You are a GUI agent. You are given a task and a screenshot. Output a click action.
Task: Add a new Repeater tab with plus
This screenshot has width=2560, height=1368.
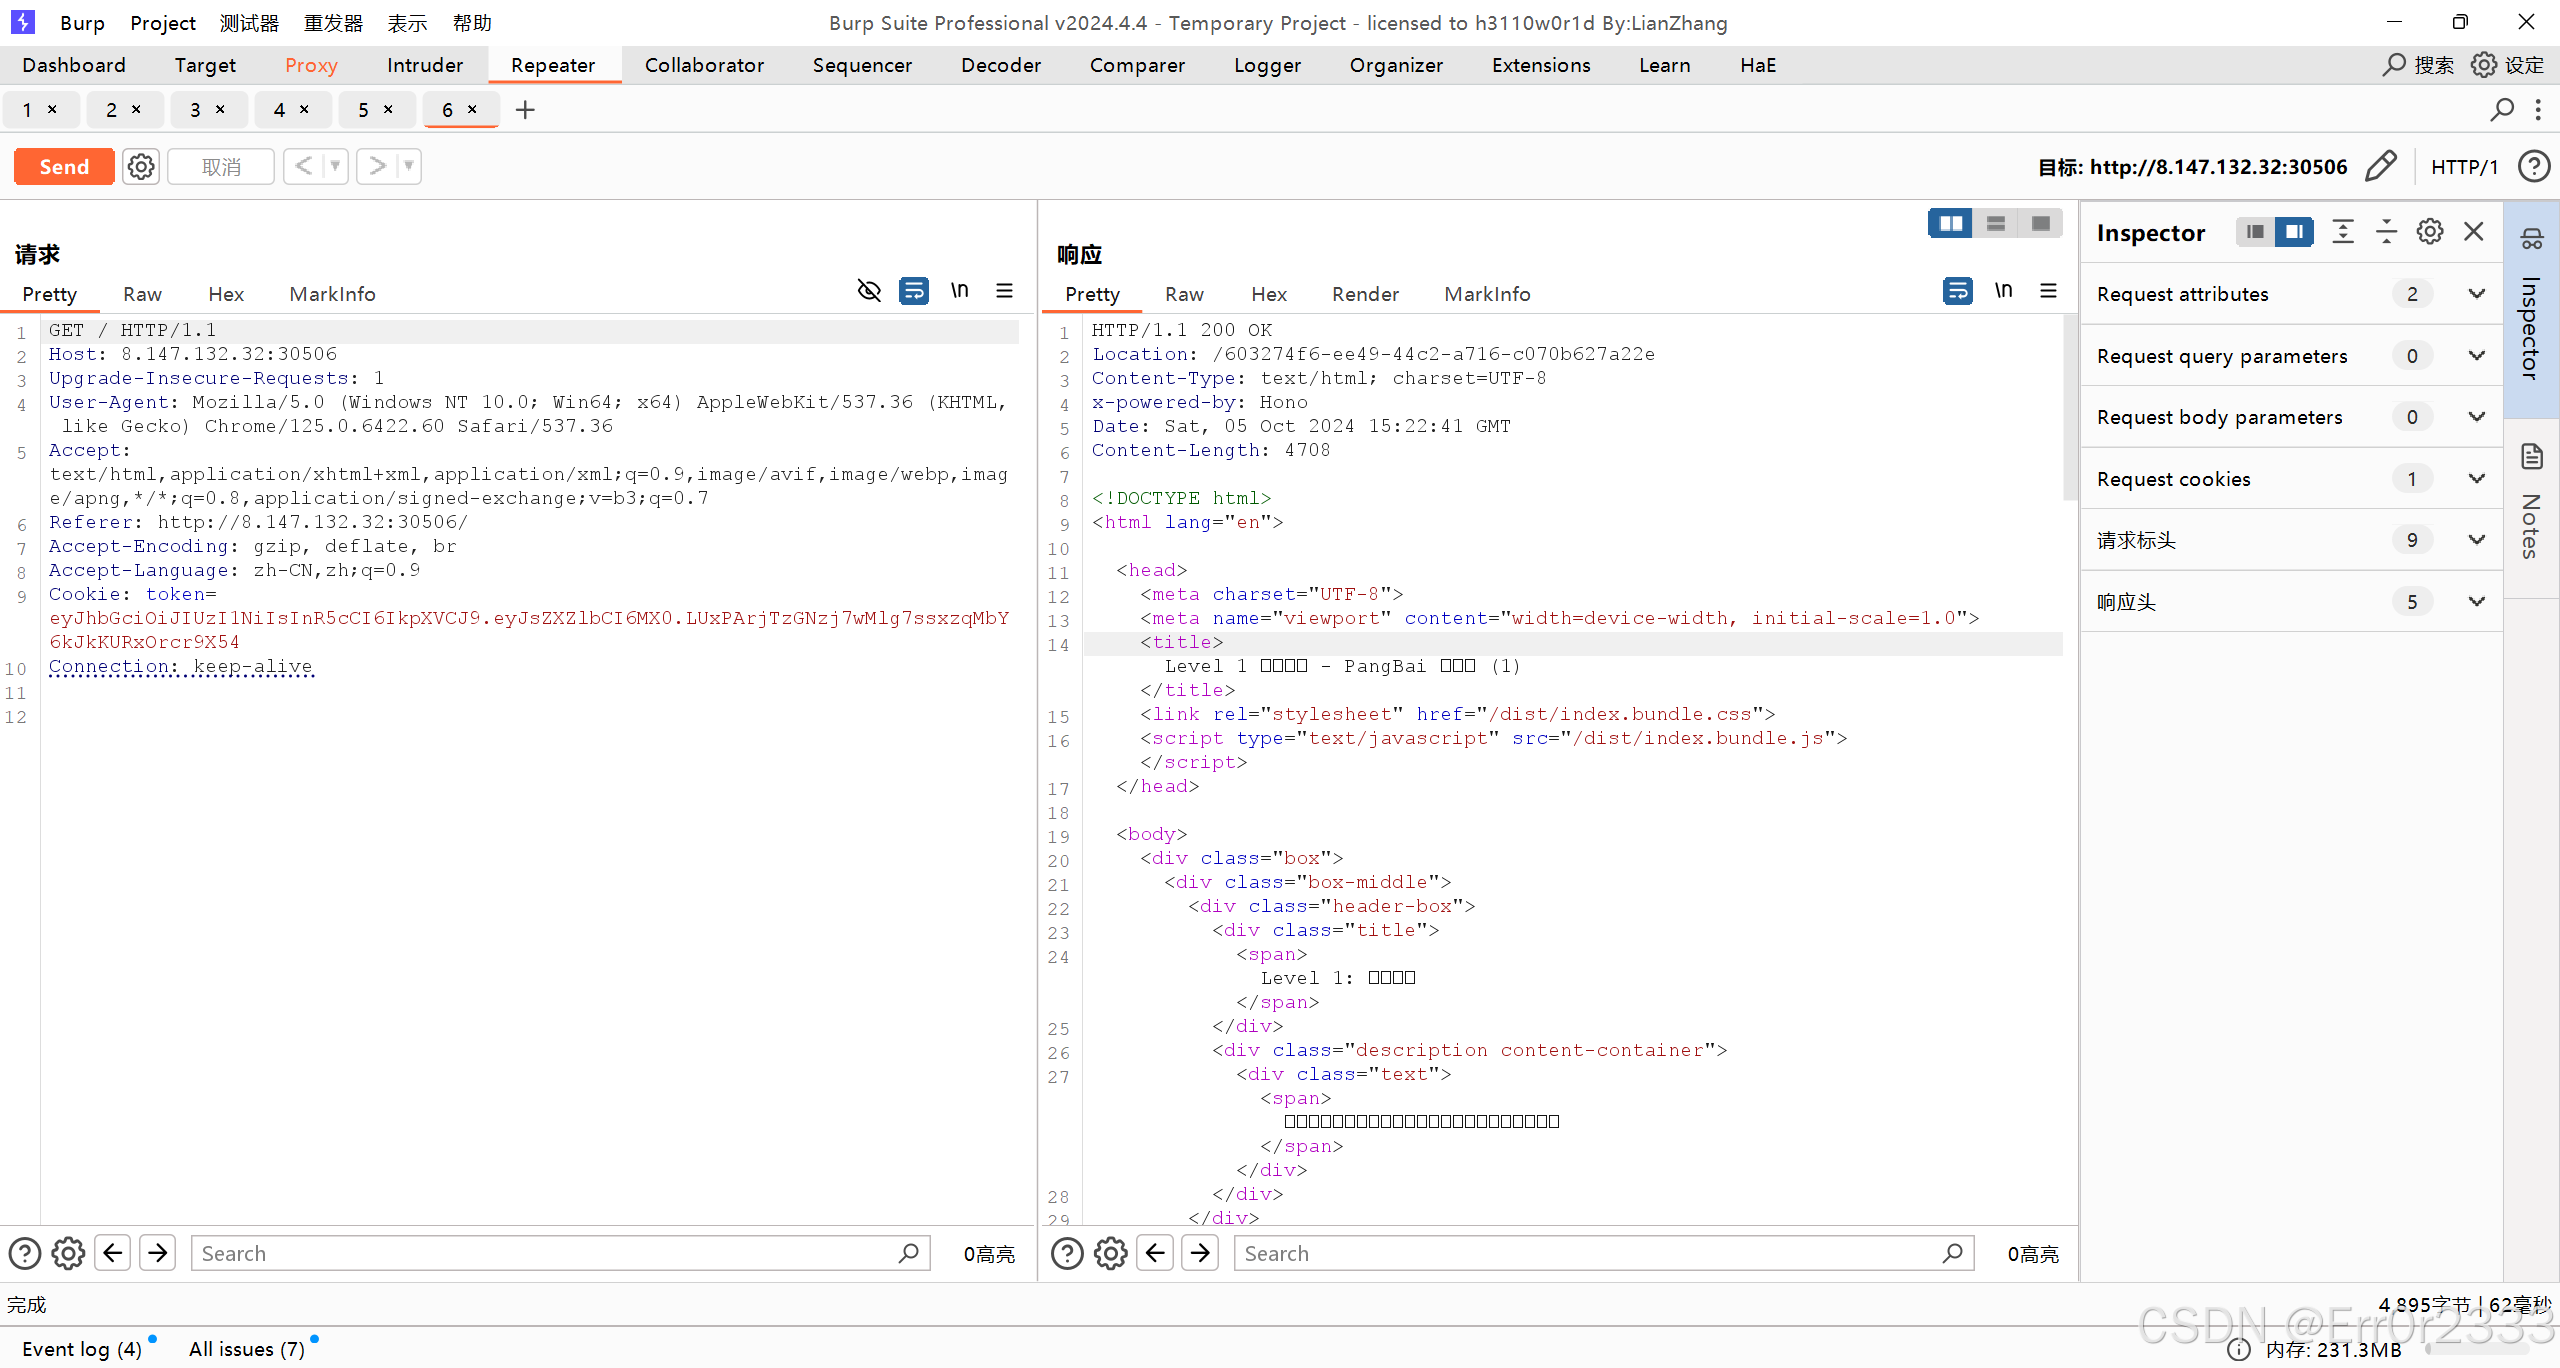coord(525,110)
